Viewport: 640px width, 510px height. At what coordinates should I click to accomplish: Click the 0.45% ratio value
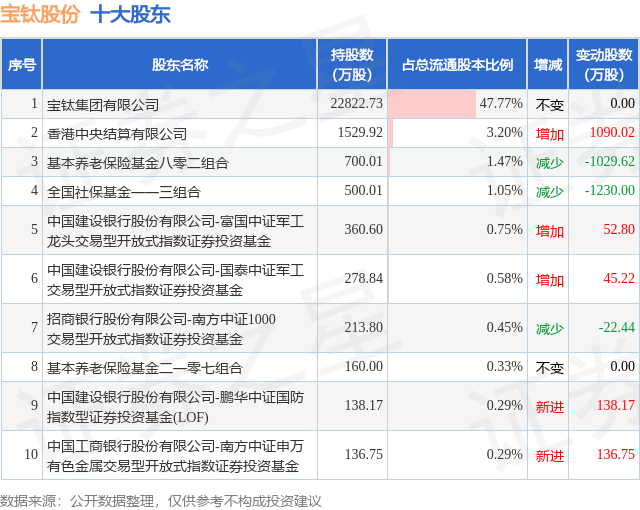504,327
